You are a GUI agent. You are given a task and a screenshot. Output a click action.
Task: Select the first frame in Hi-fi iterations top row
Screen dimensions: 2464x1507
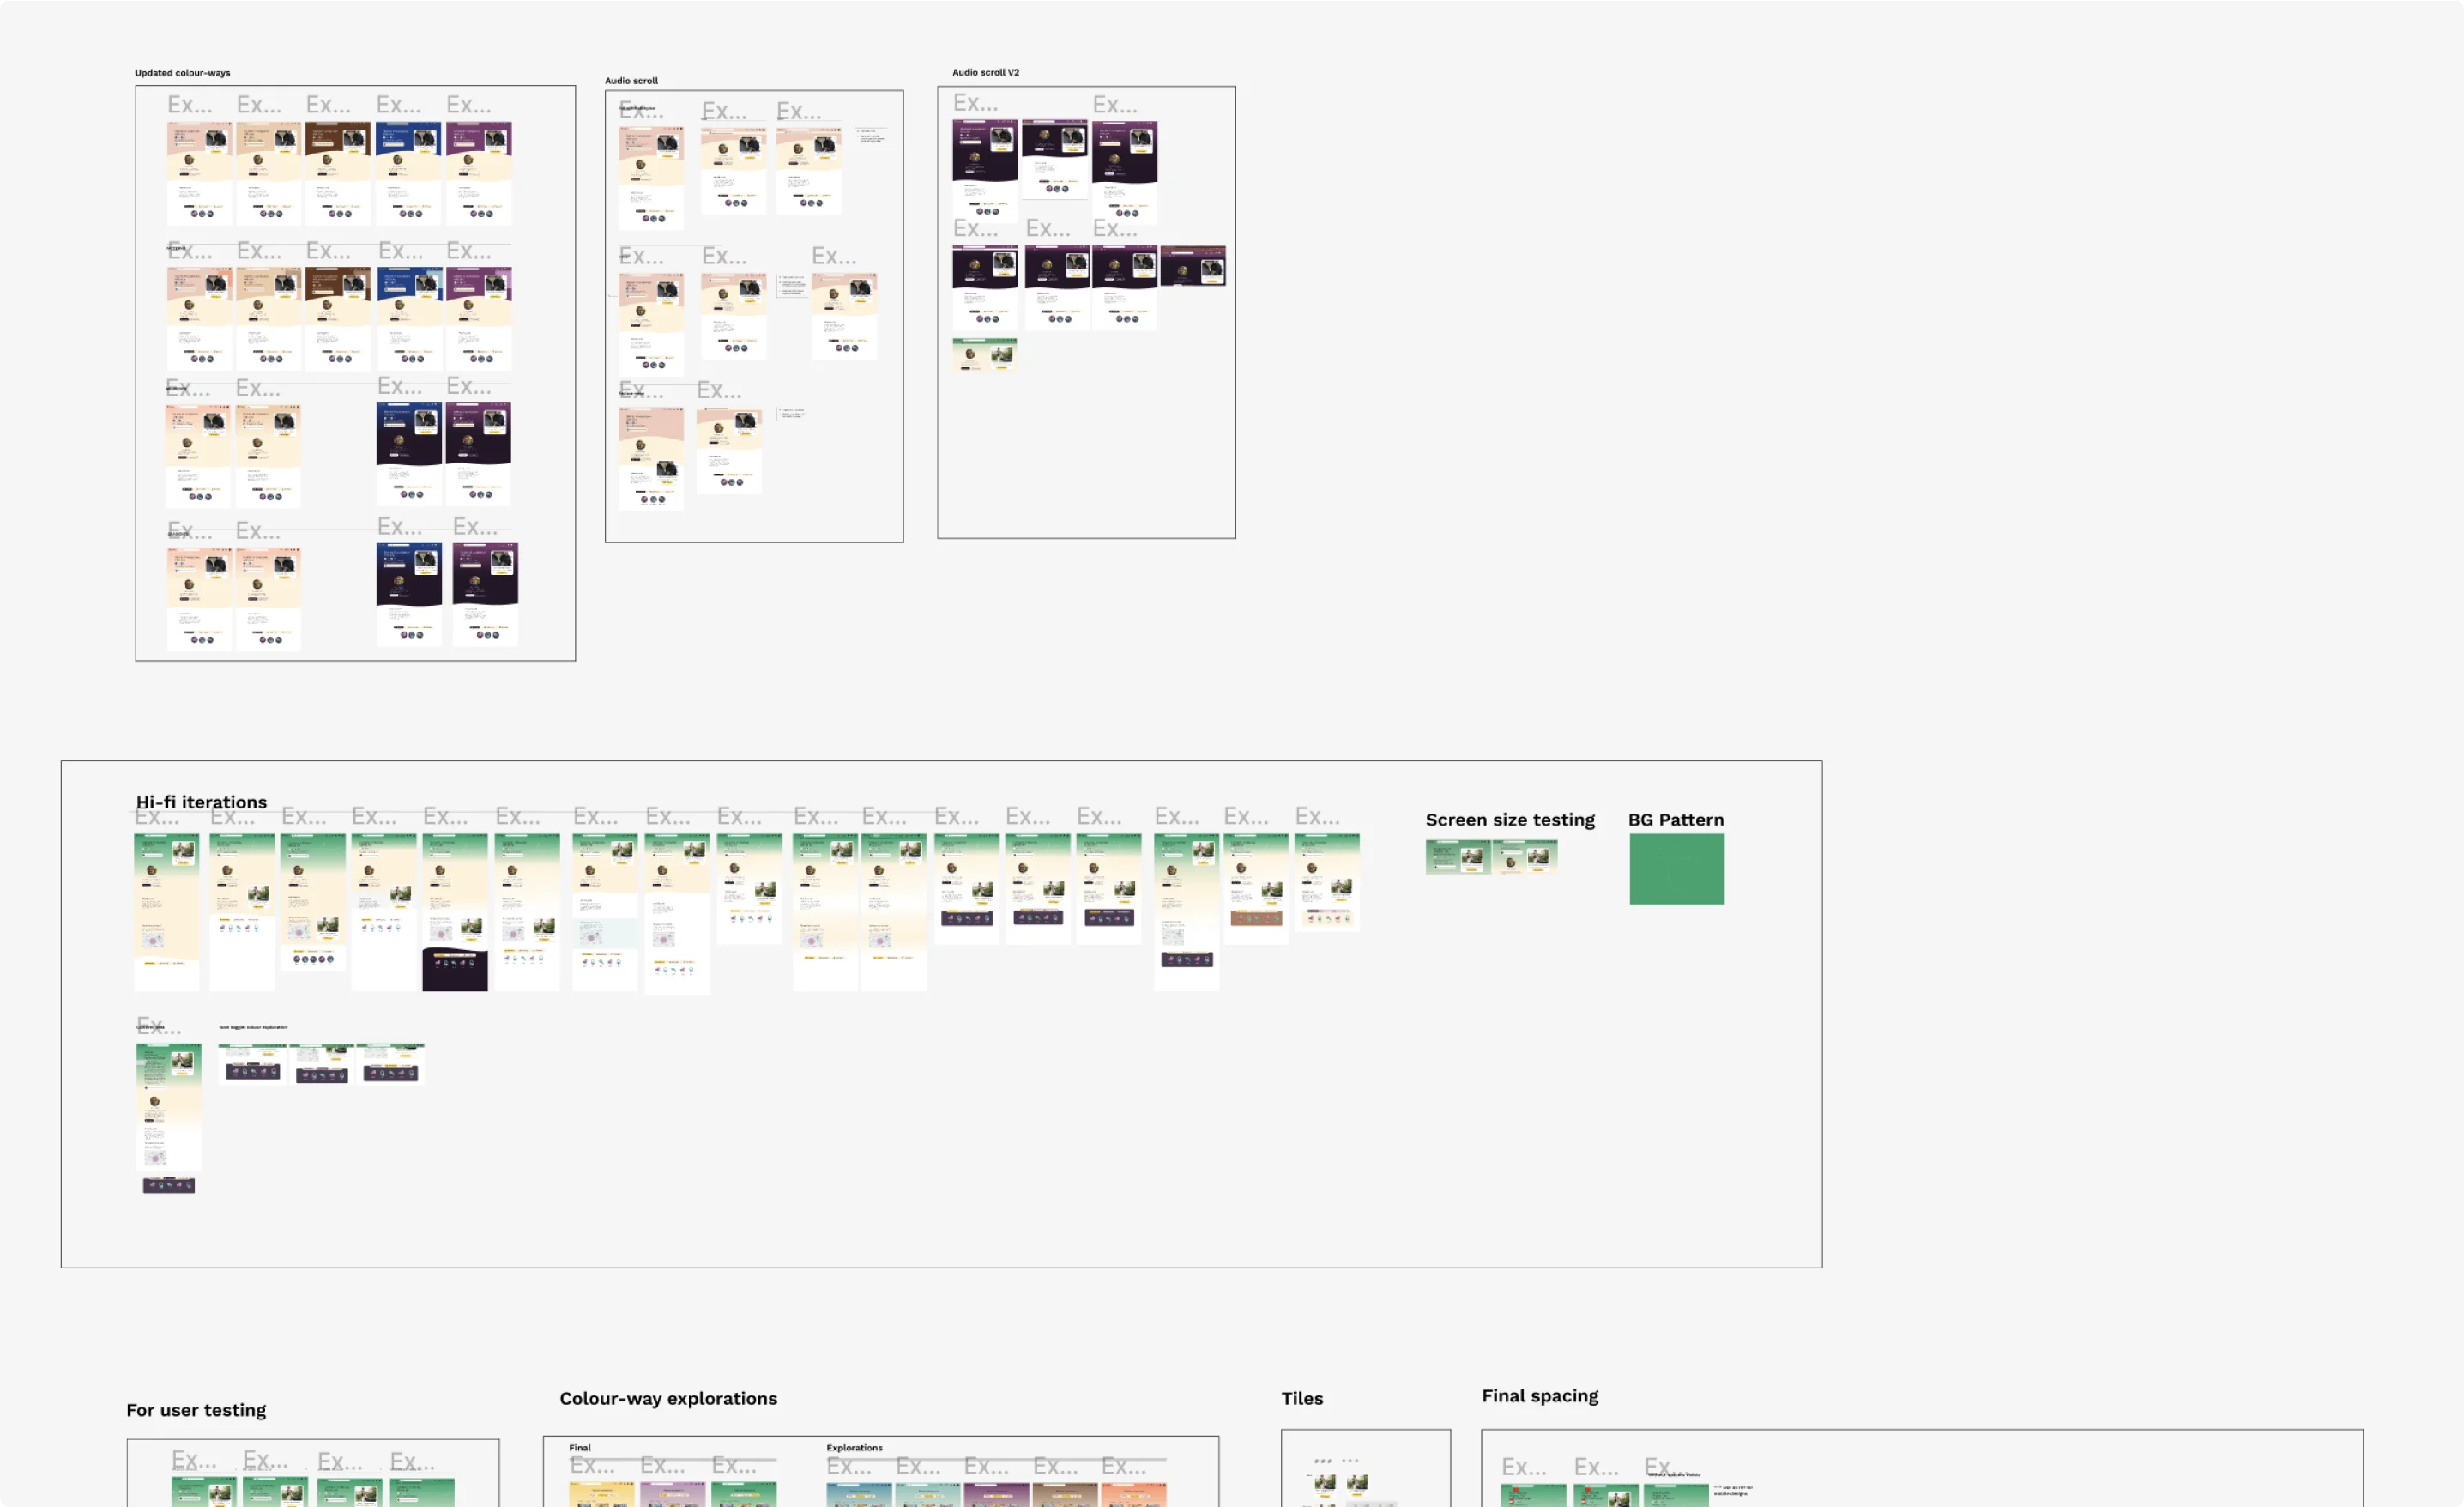click(x=166, y=912)
